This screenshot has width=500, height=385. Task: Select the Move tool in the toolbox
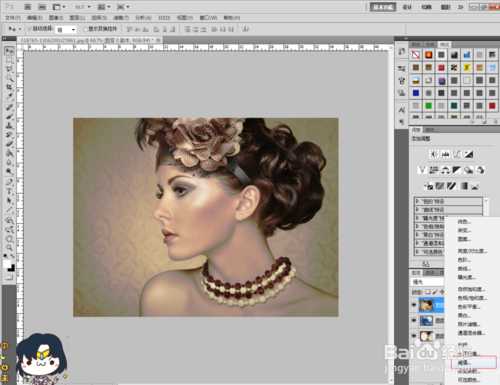pos(9,51)
